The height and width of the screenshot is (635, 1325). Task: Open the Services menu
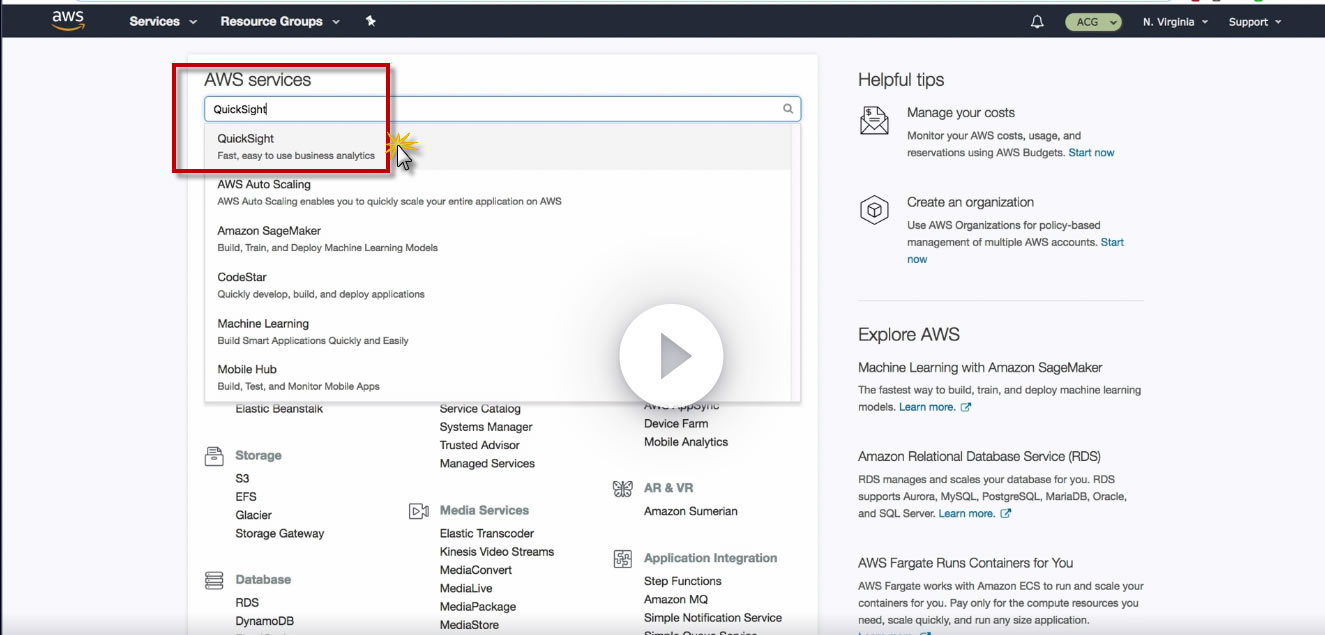163,21
